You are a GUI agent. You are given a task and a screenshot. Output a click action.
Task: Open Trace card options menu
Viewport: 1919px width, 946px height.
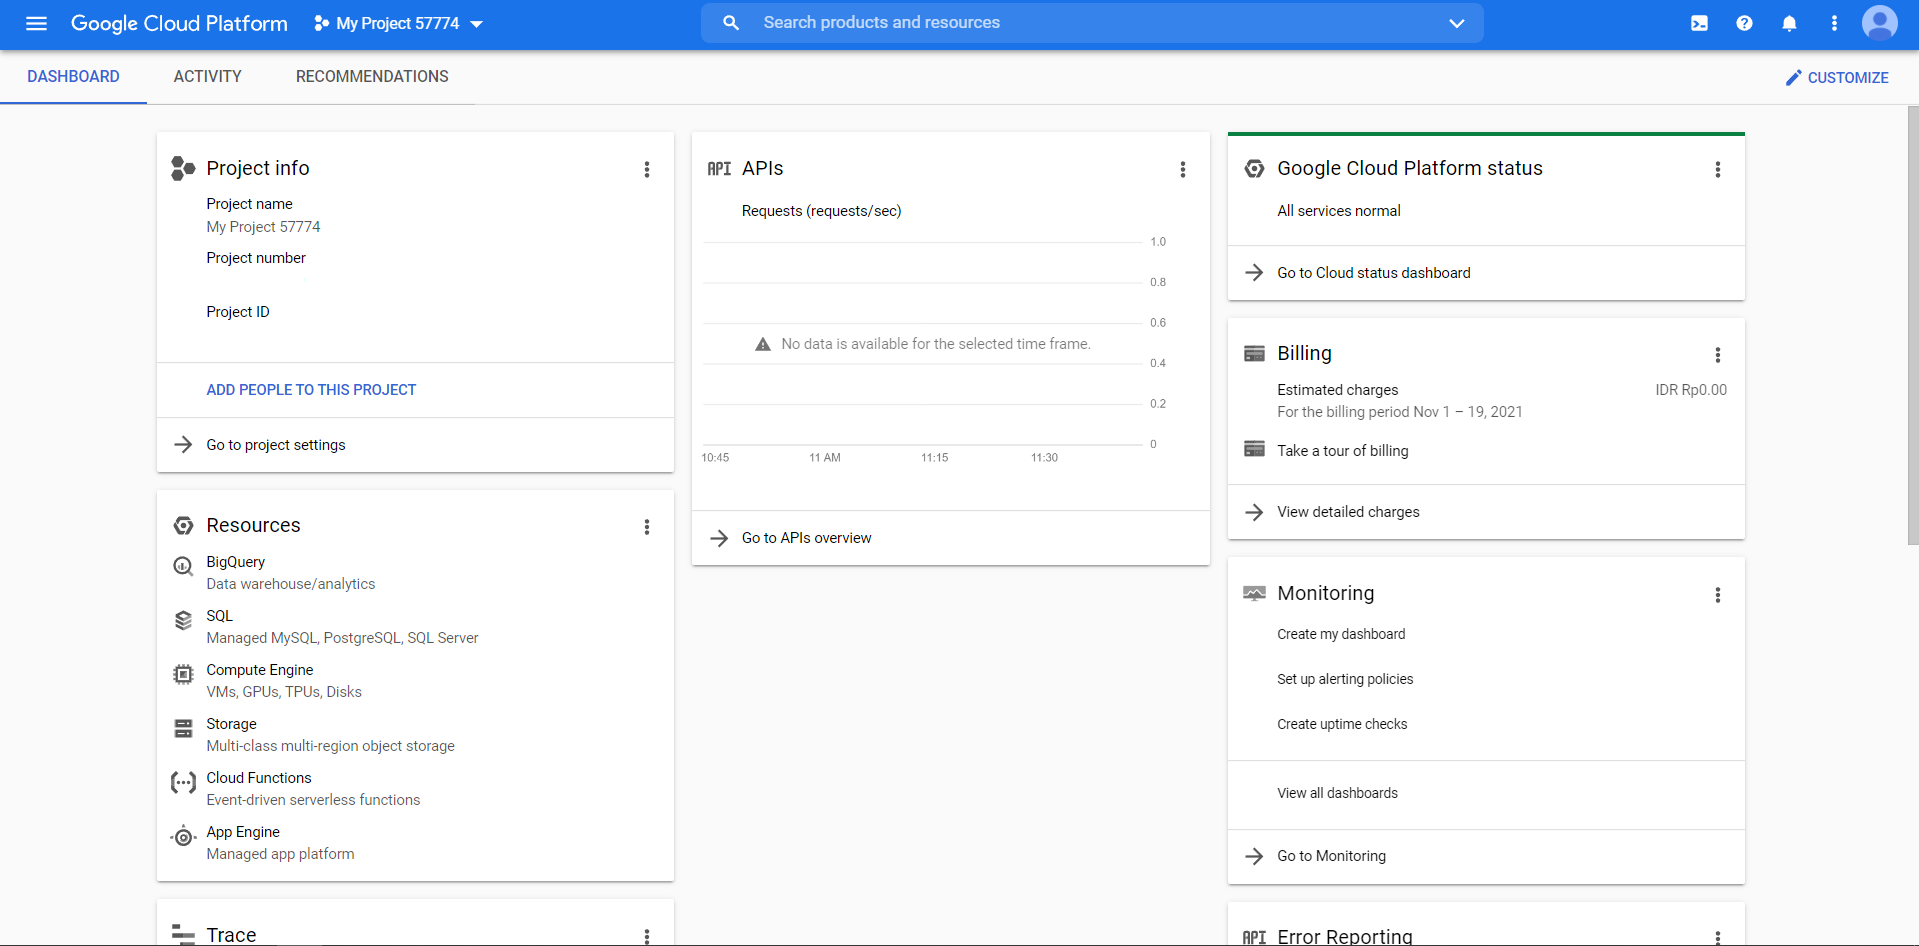647,936
